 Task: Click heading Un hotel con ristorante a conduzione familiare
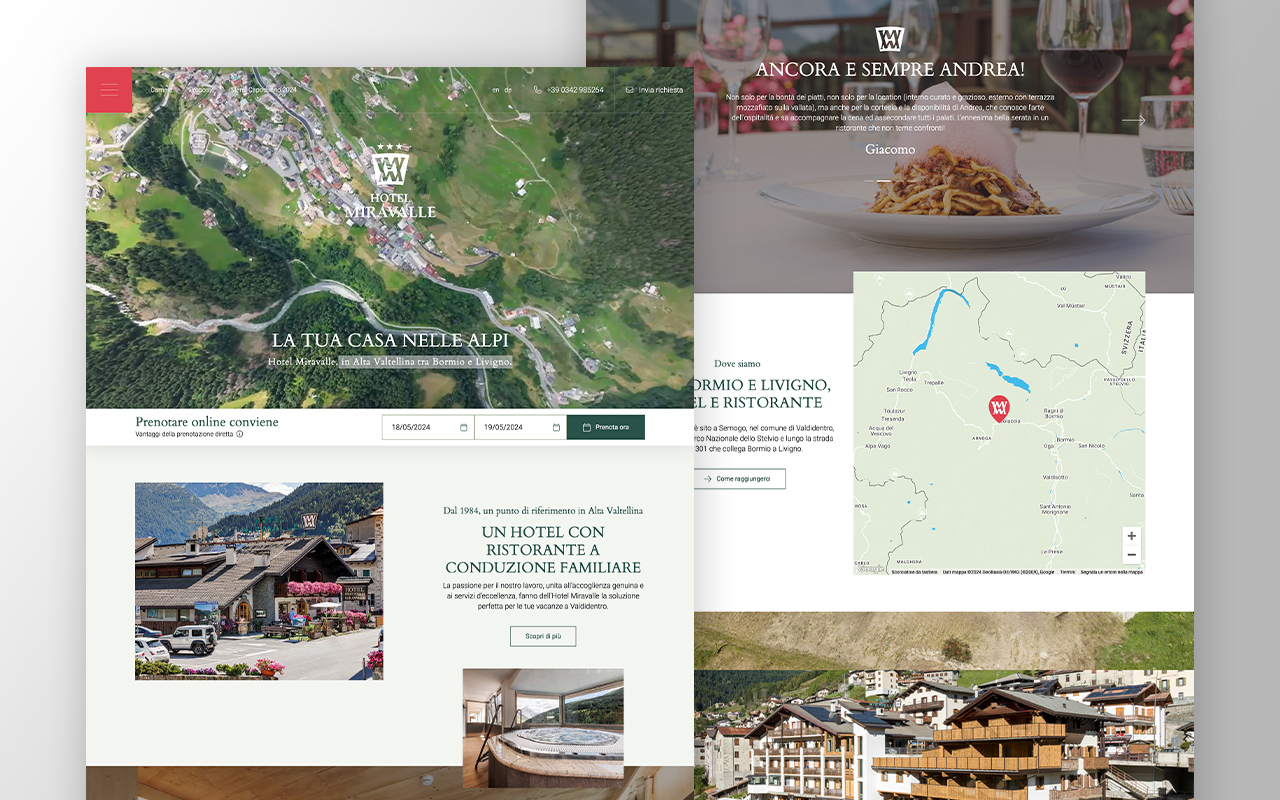(x=543, y=550)
